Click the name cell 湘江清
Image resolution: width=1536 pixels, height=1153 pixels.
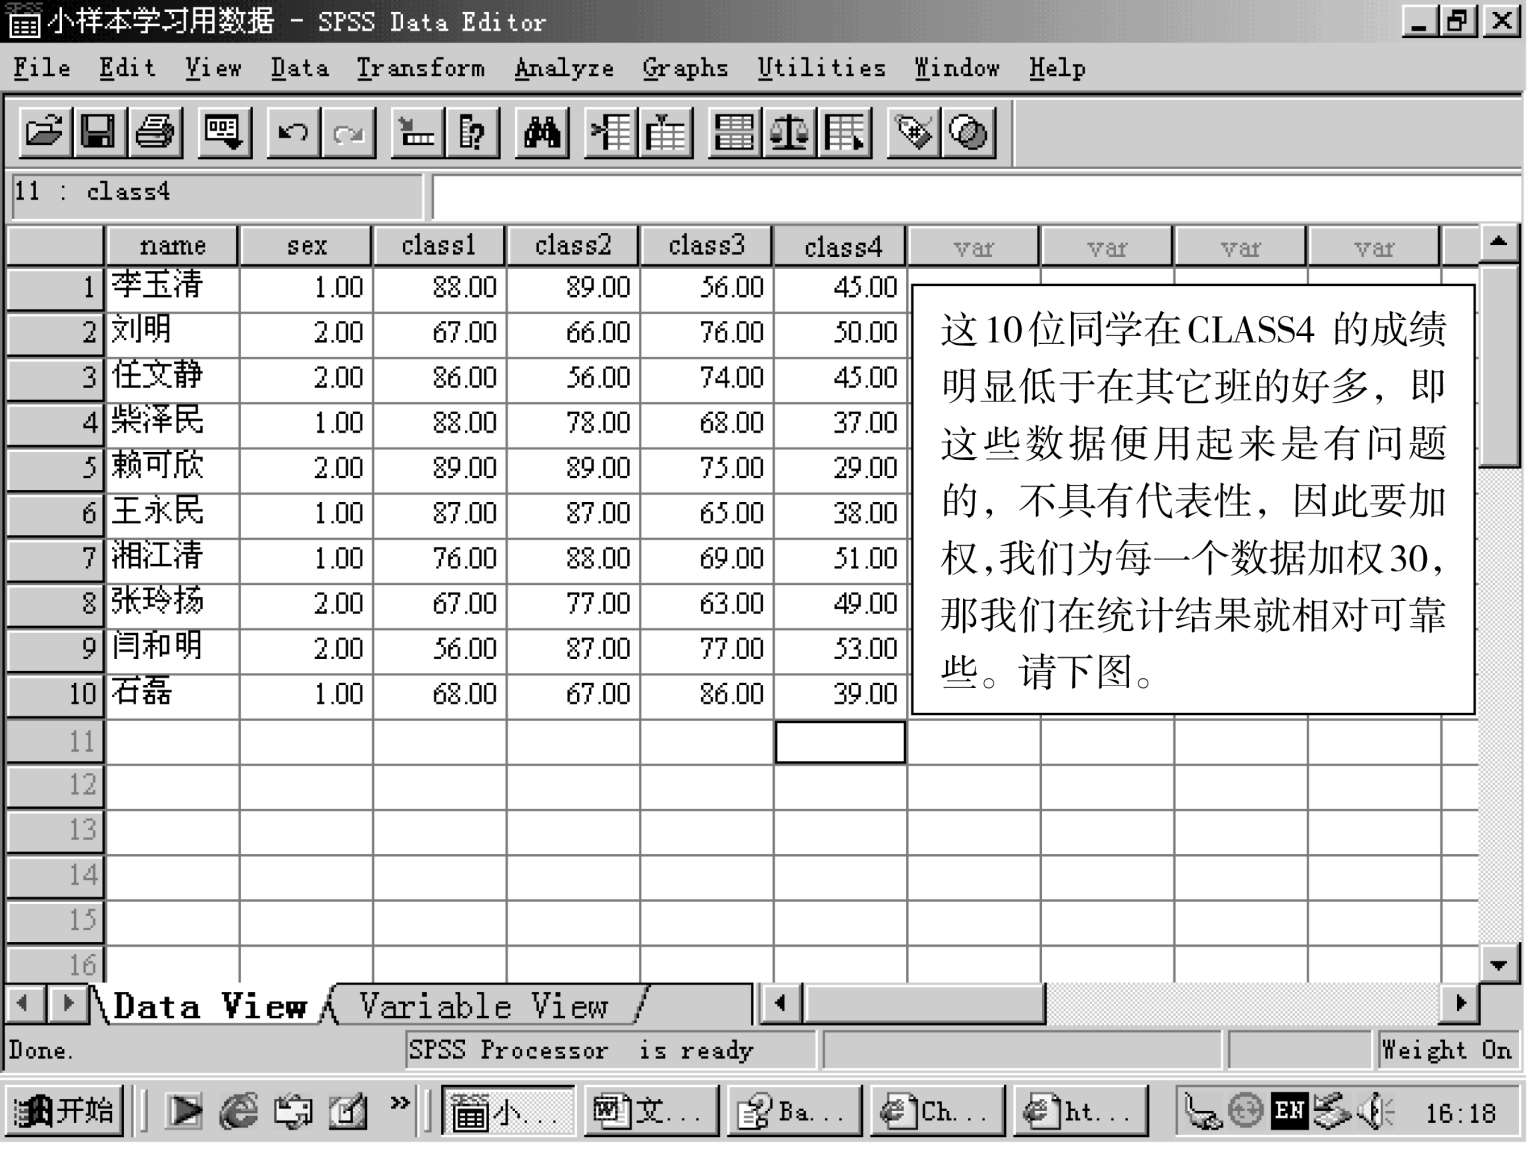[x=172, y=559]
